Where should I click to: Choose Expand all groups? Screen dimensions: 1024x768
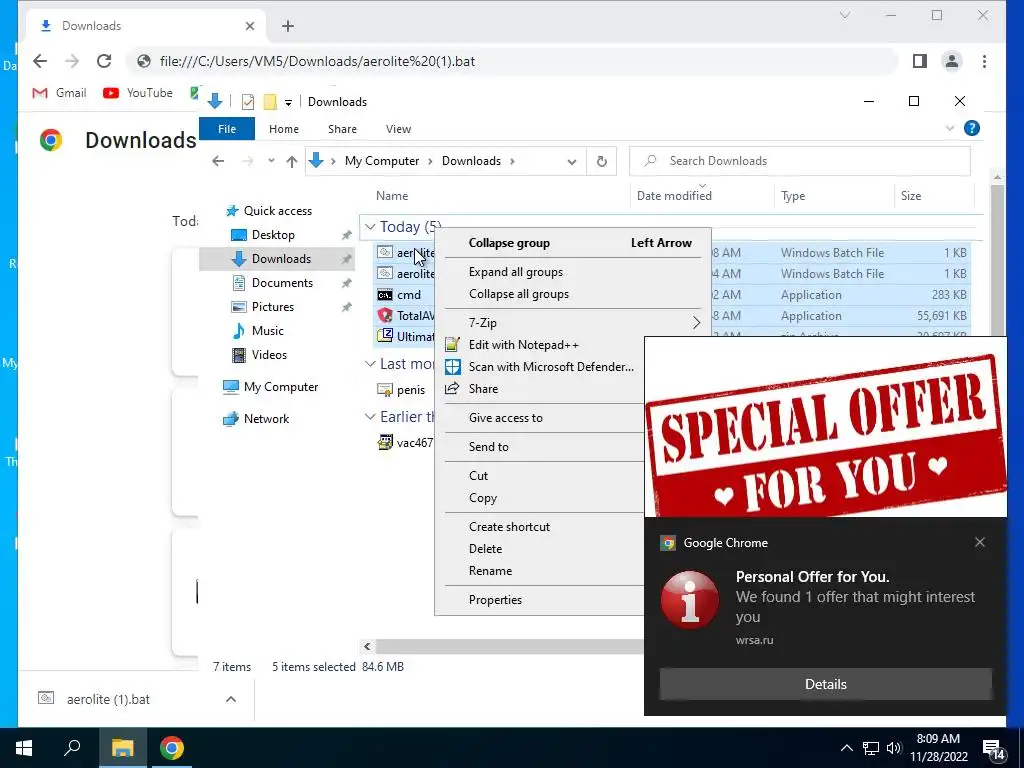pyautogui.click(x=516, y=272)
